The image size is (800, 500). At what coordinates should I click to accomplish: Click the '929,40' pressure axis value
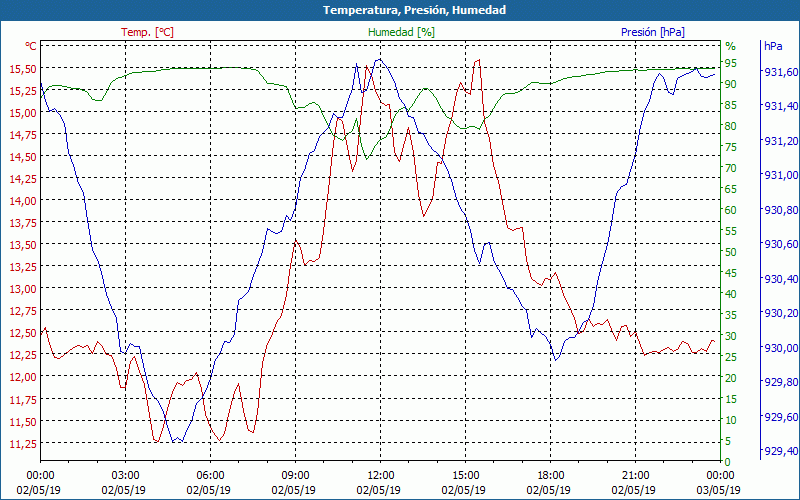781,451
